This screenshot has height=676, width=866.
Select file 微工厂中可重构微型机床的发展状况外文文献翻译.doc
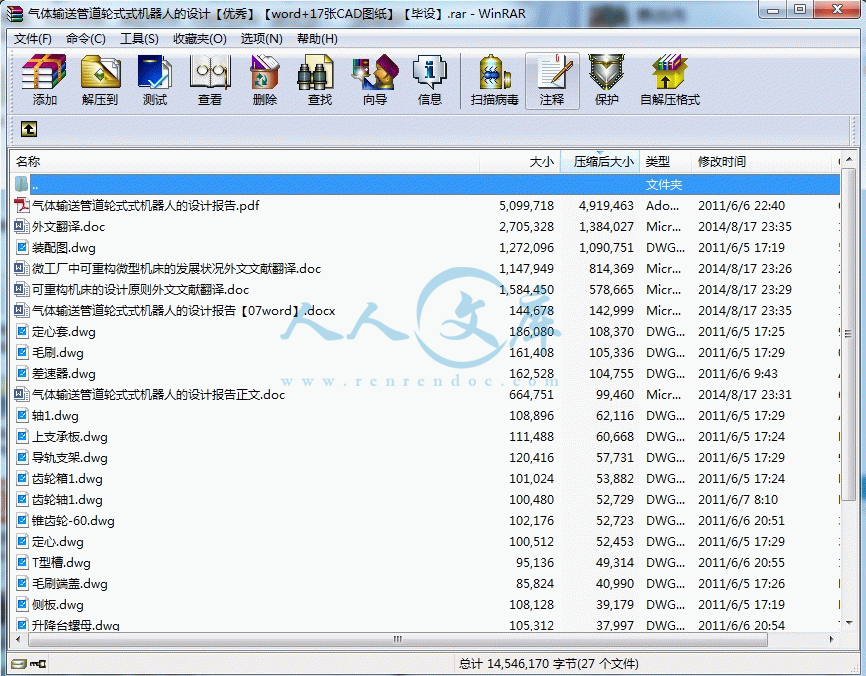(176, 268)
